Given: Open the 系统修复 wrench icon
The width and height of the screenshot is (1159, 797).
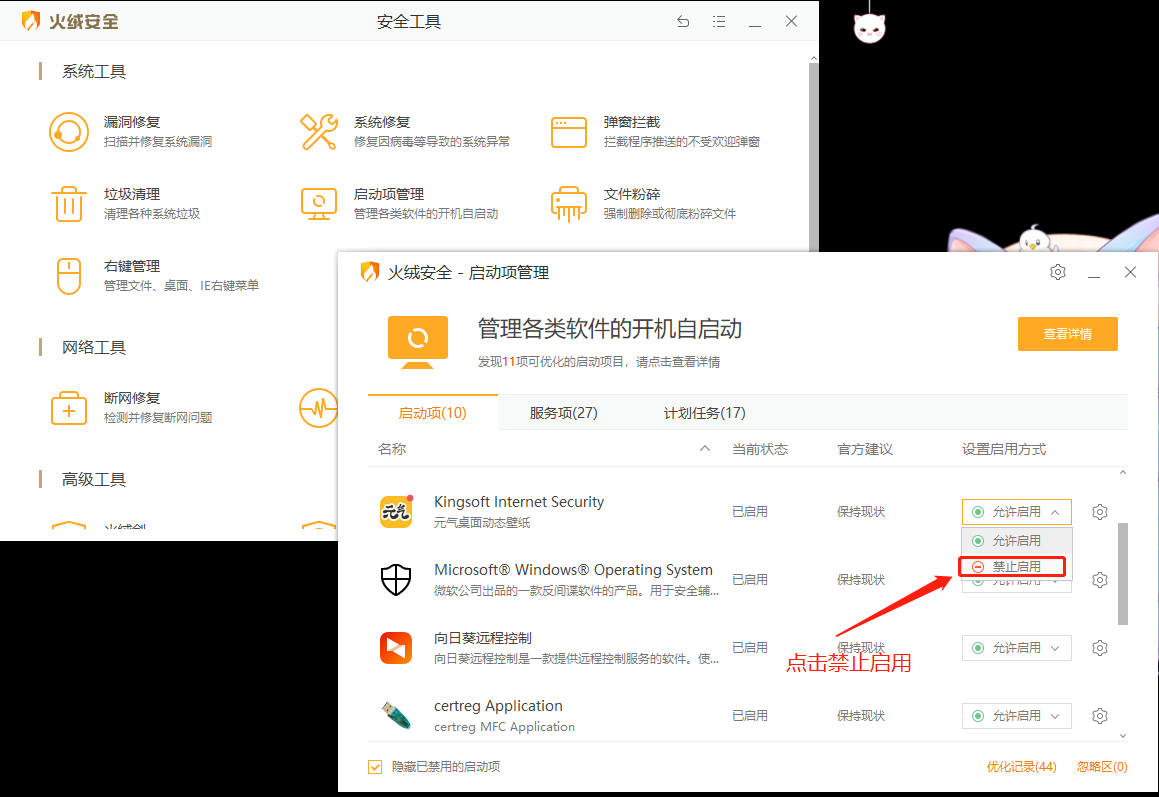Looking at the screenshot, I should point(319,132).
